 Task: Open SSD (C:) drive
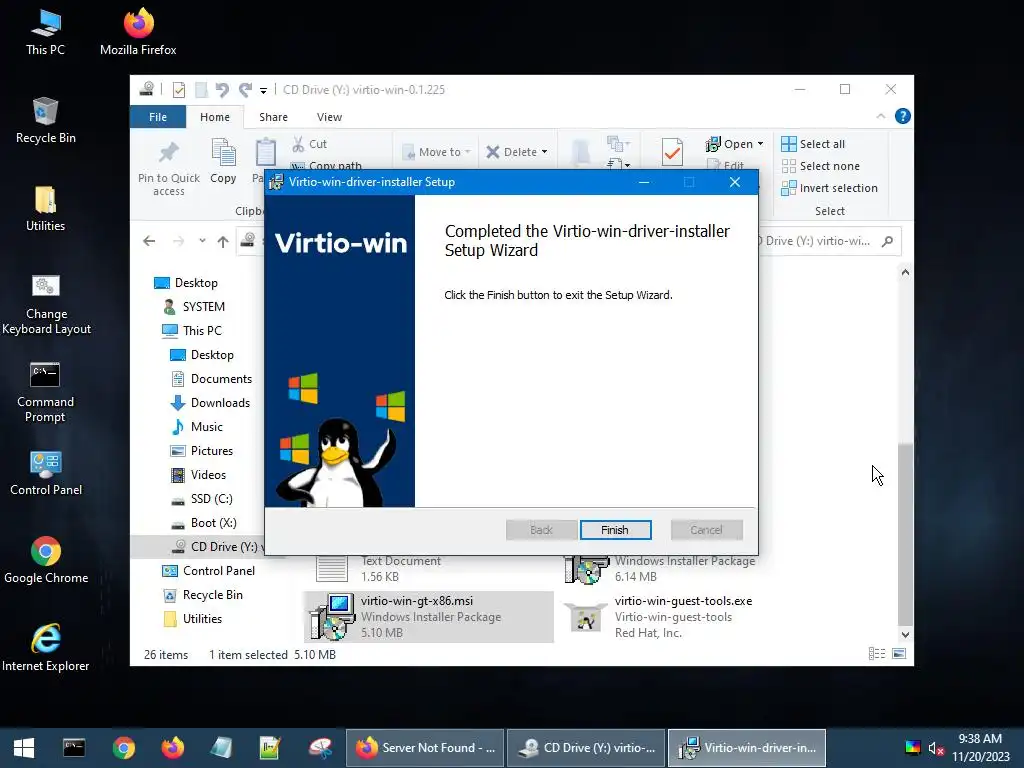(x=201, y=499)
